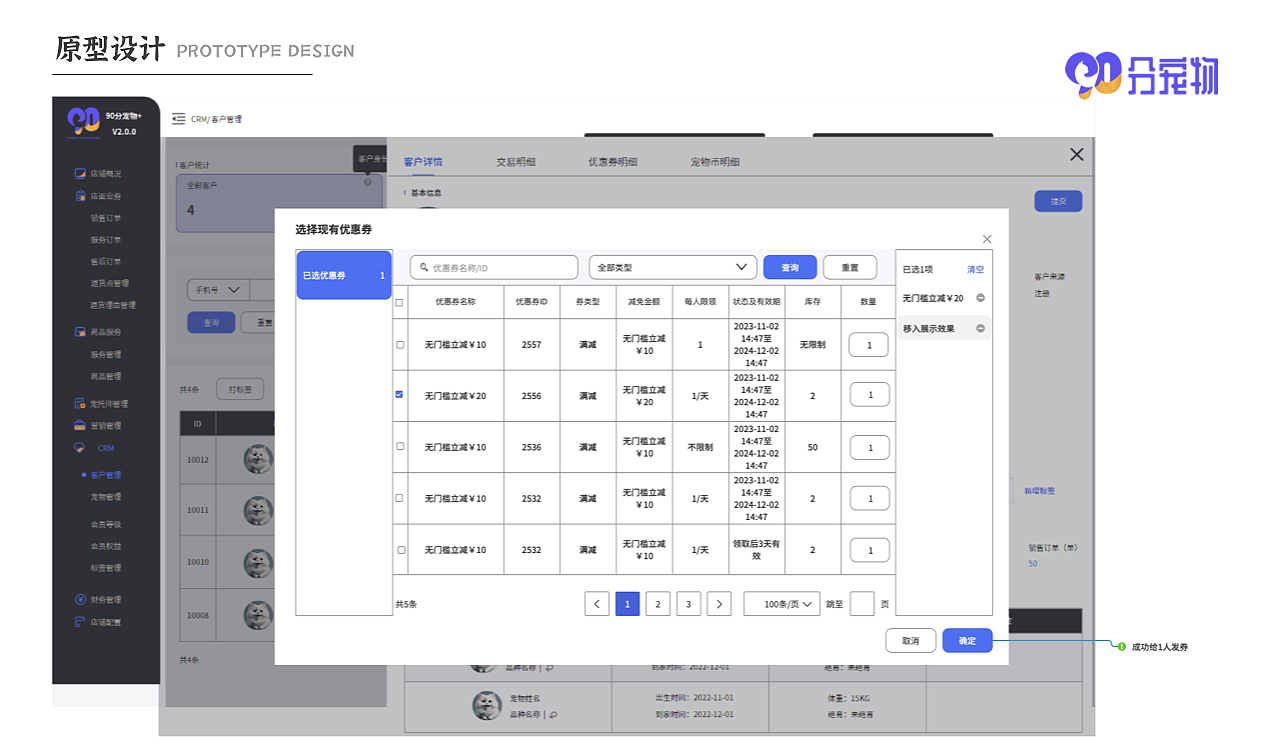The width and height of the screenshot is (1280, 750).
Task: Open 店铺概况 in the sidebar
Action: pyautogui.click(x=98, y=174)
